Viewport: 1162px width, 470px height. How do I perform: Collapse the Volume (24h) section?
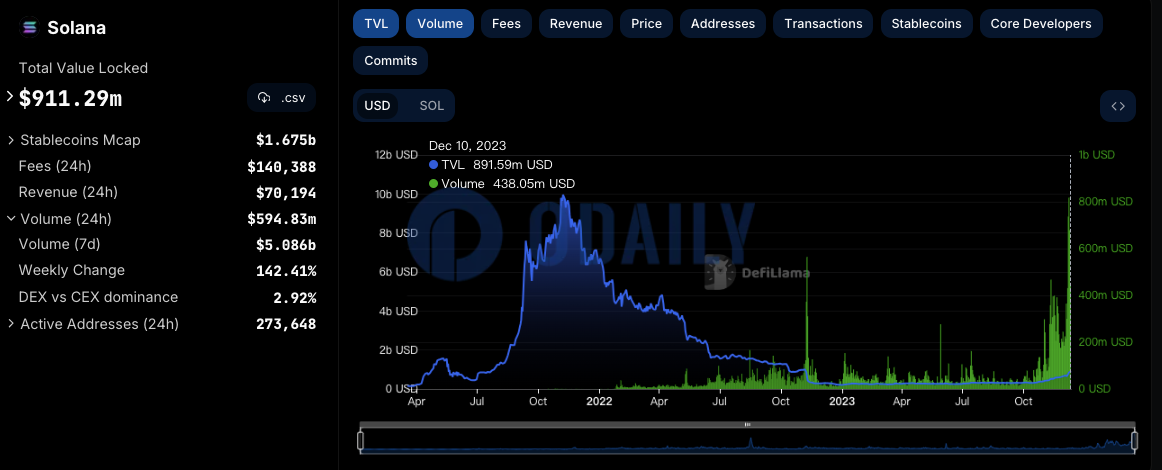tap(11, 219)
